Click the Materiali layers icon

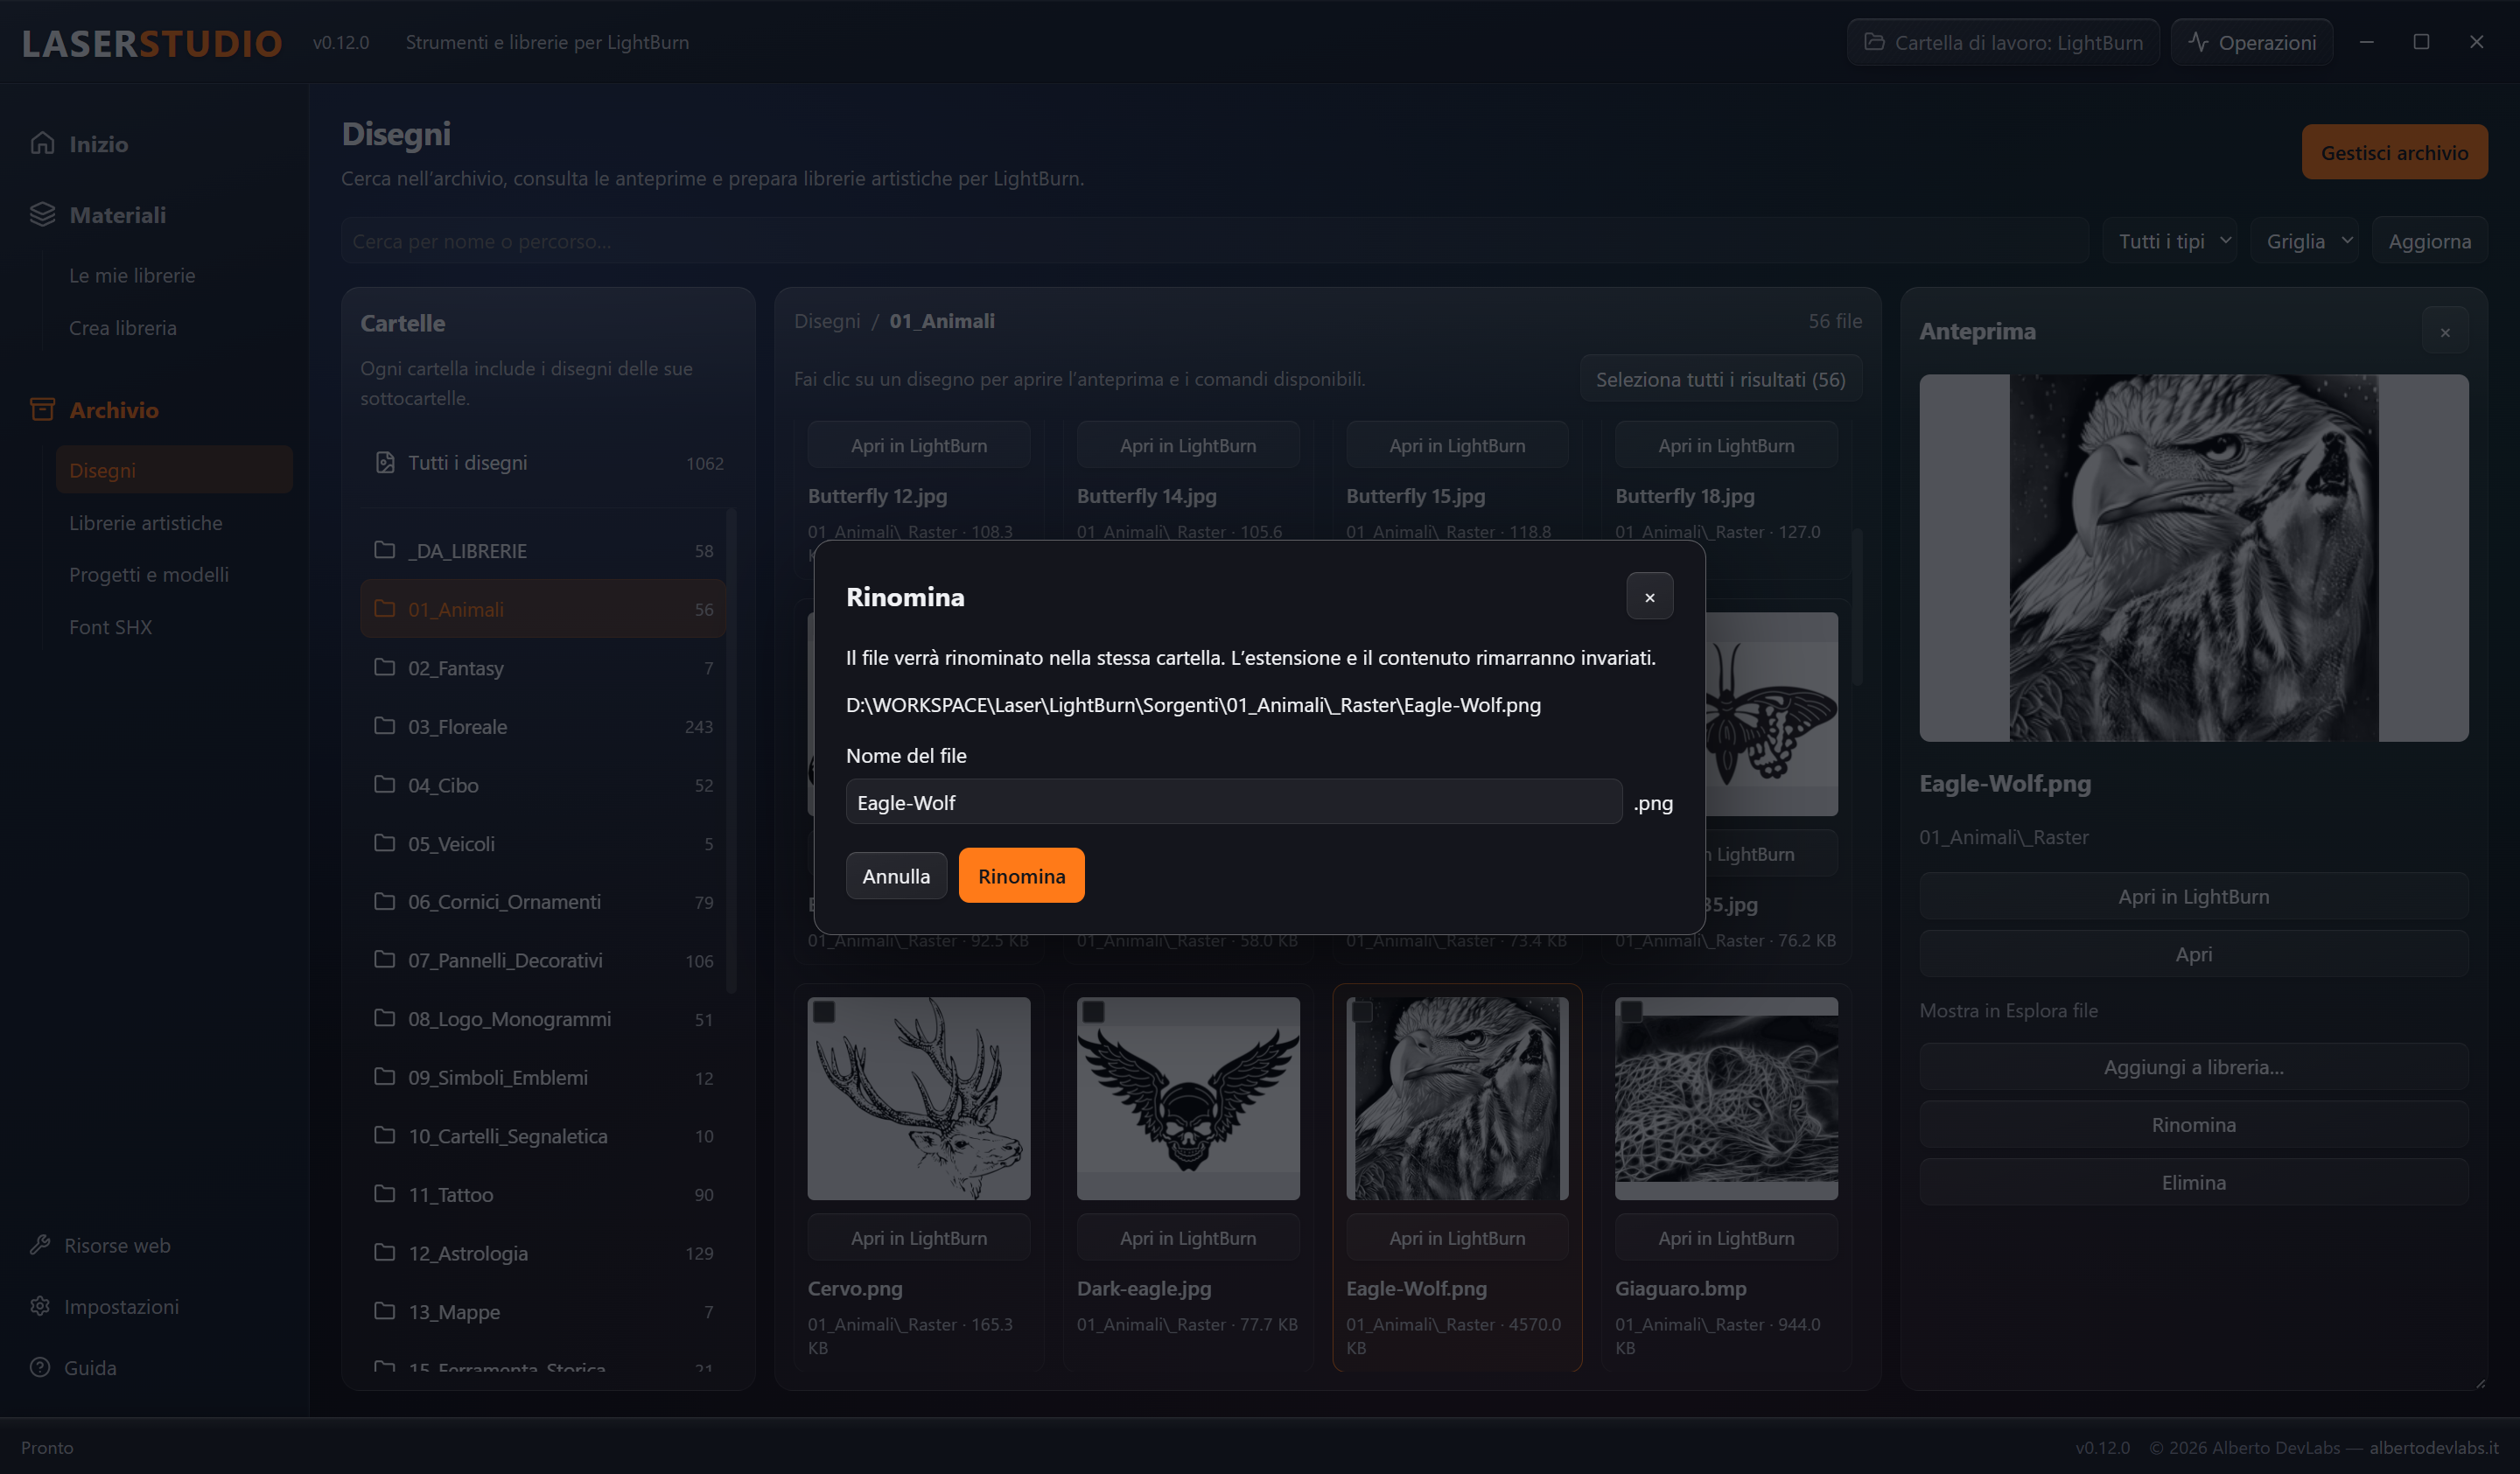(42, 214)
